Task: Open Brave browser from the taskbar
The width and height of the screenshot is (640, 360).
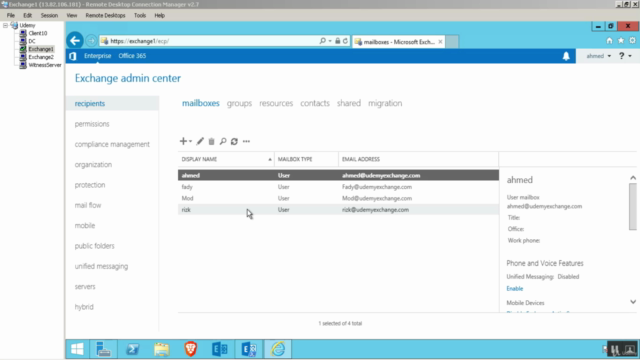Action: tap(191, 349)
